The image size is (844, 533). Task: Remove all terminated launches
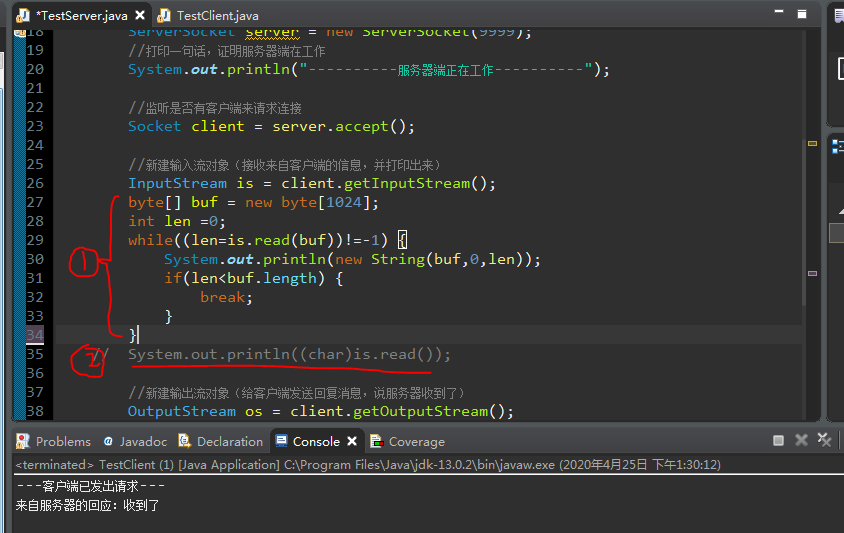(824, 439)
